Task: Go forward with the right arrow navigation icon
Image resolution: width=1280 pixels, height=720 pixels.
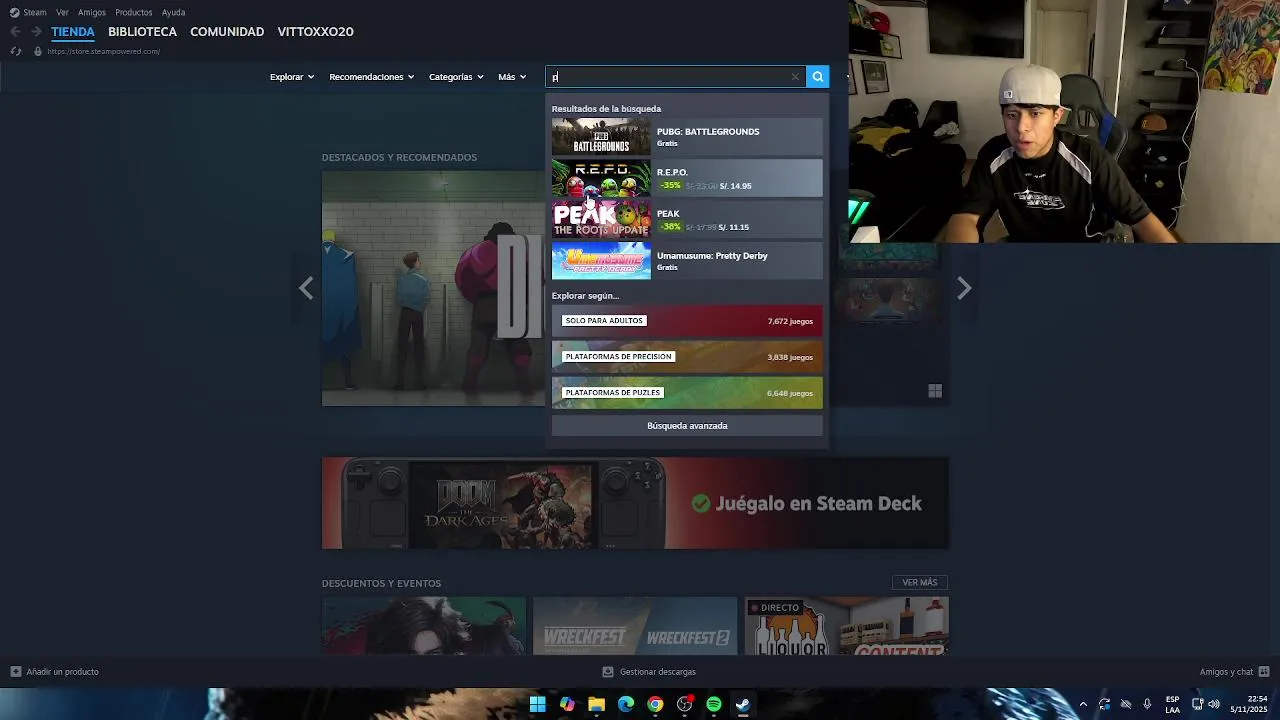Action: (x=36, y=32)
